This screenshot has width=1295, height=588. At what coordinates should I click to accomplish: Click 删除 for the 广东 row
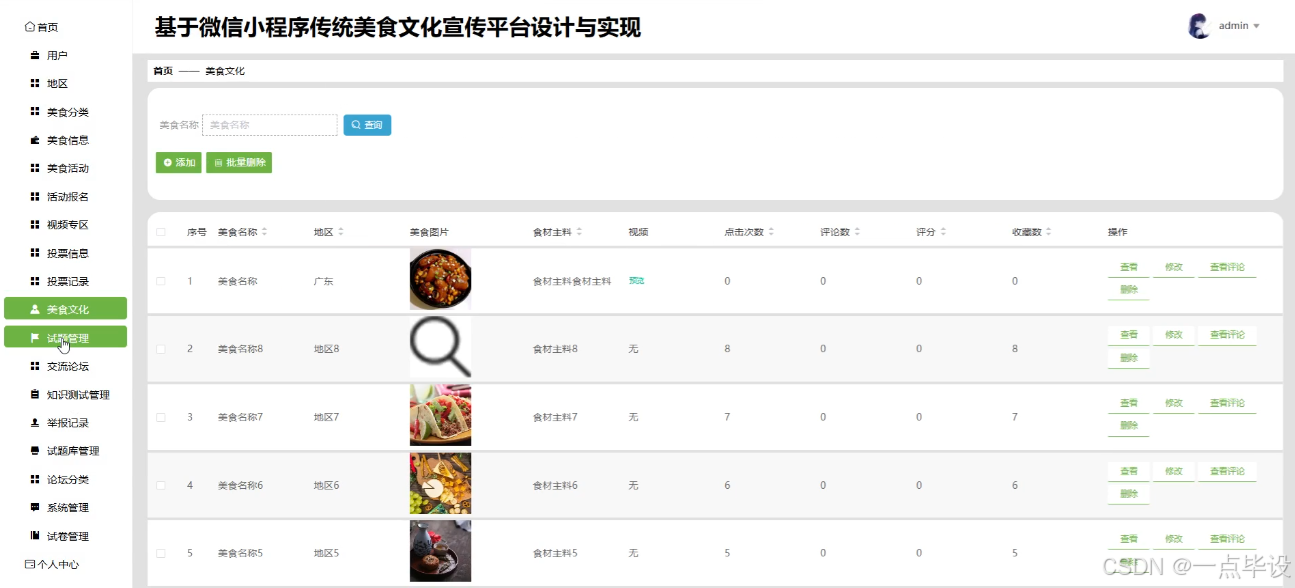(1129, 290)
